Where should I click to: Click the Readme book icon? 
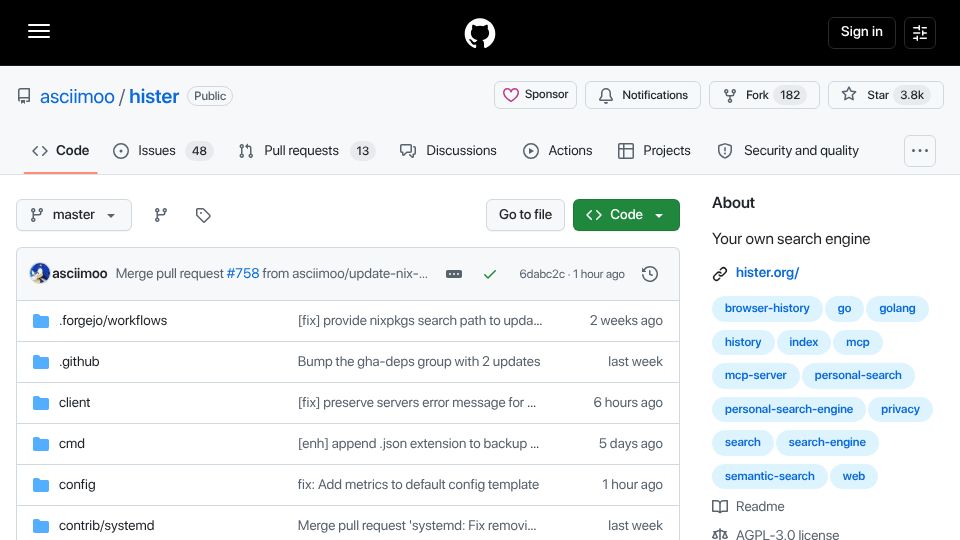click(x=720, y=506)
